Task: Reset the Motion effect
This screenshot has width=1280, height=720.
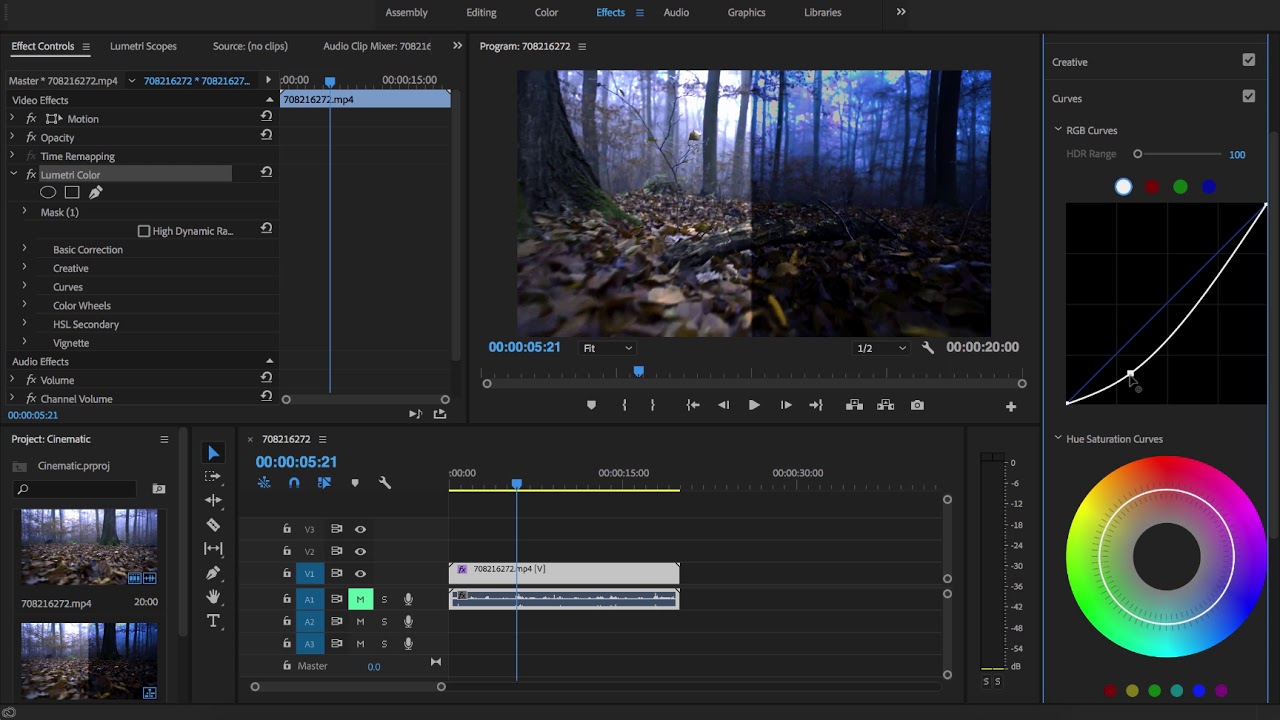Action: [266, 116]
